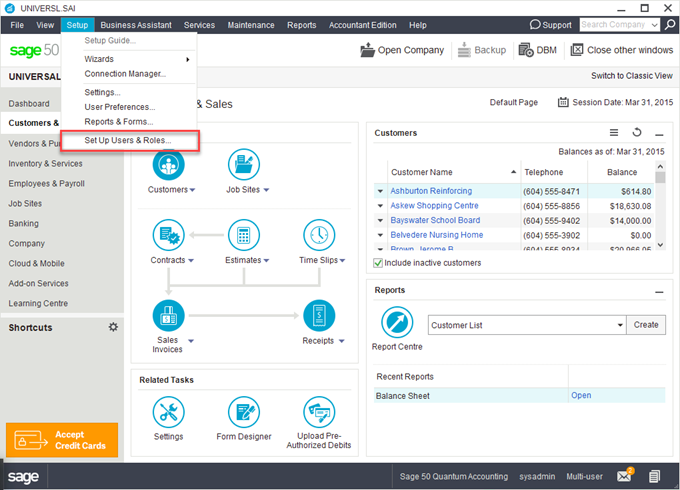
Task: Choose Settings from the Setup menu
Action: [130, 92]
